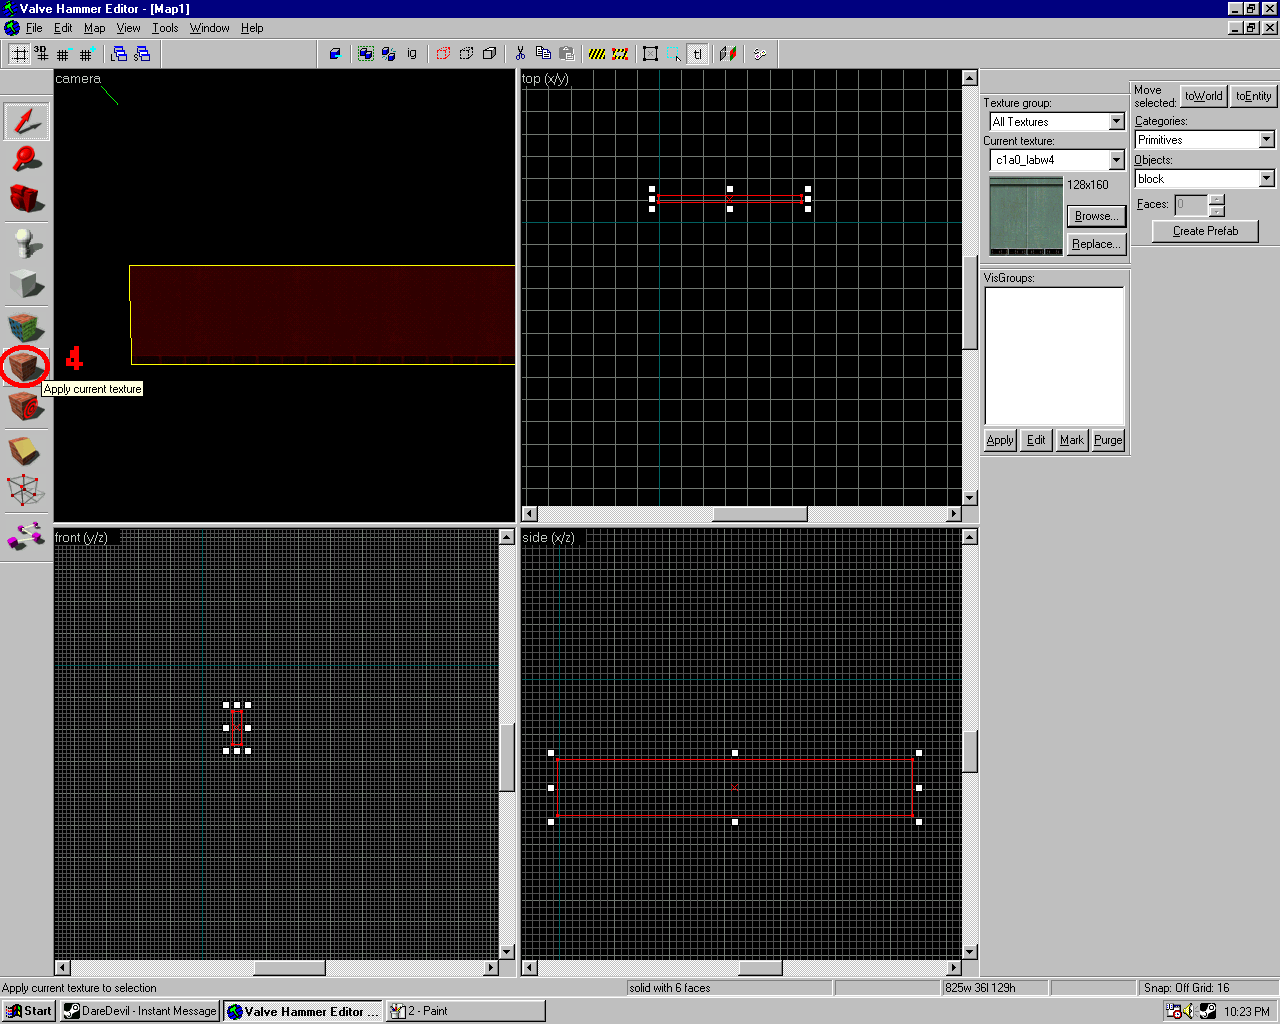1280x1024 pixels.
Task: Choose the Entity tool with lightbulb icon
Action: (25, 242)
